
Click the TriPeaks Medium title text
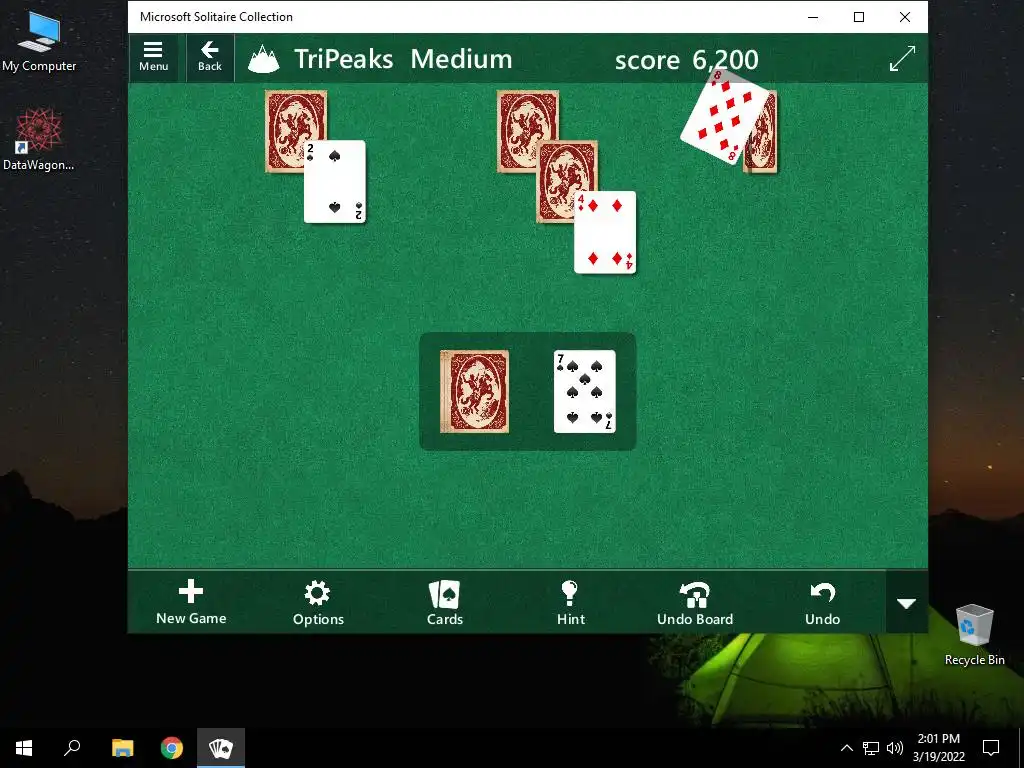tap(403, 59)
